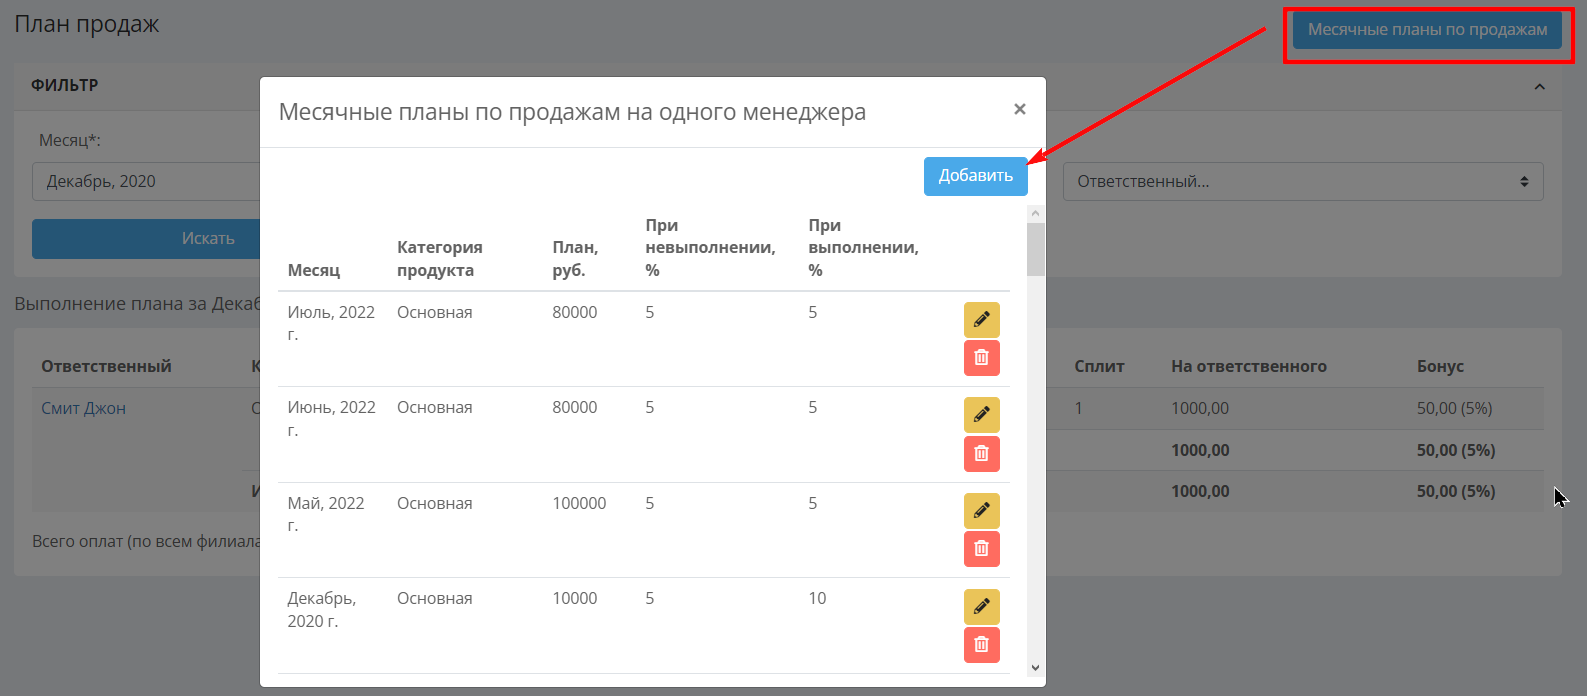Delete the Май, 2022 plan row
This screenshot has width=1587, height=696.
coord(981,549)
